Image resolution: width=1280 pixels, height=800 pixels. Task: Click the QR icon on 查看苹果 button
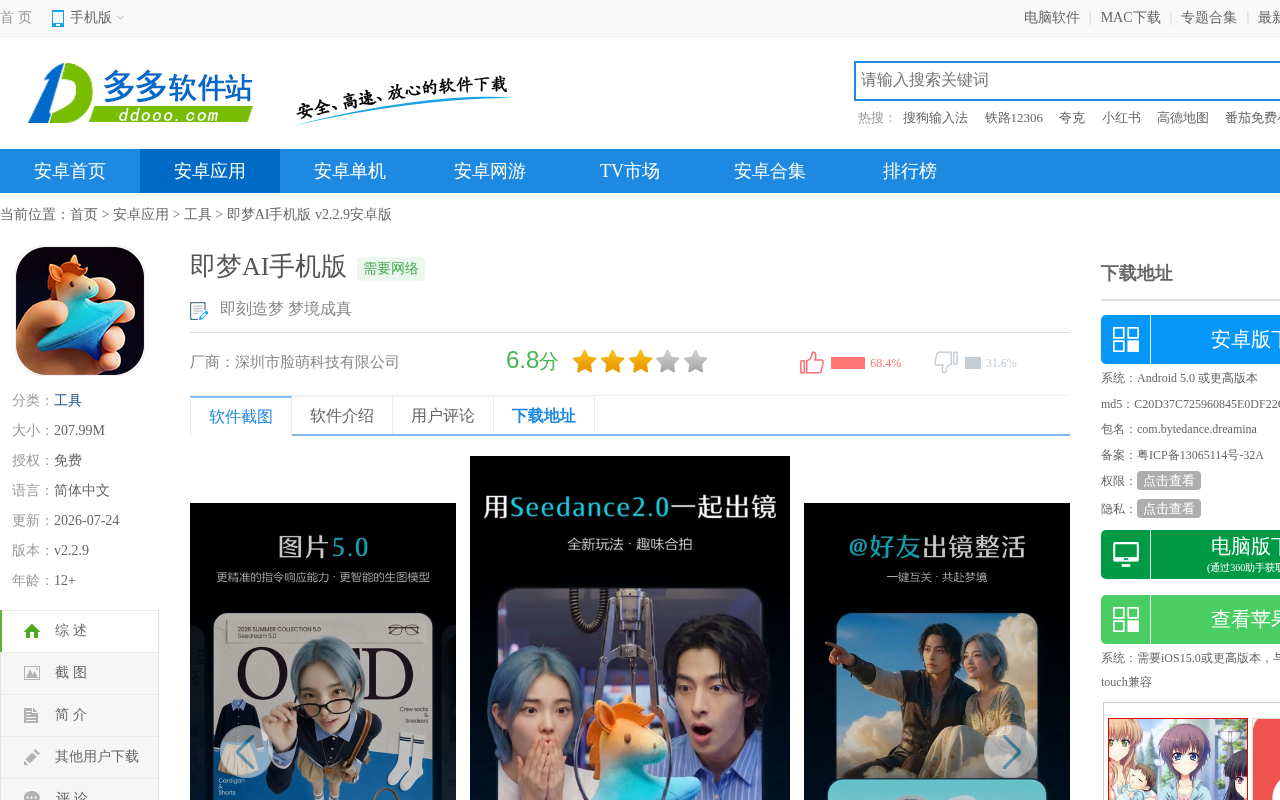1126,620
